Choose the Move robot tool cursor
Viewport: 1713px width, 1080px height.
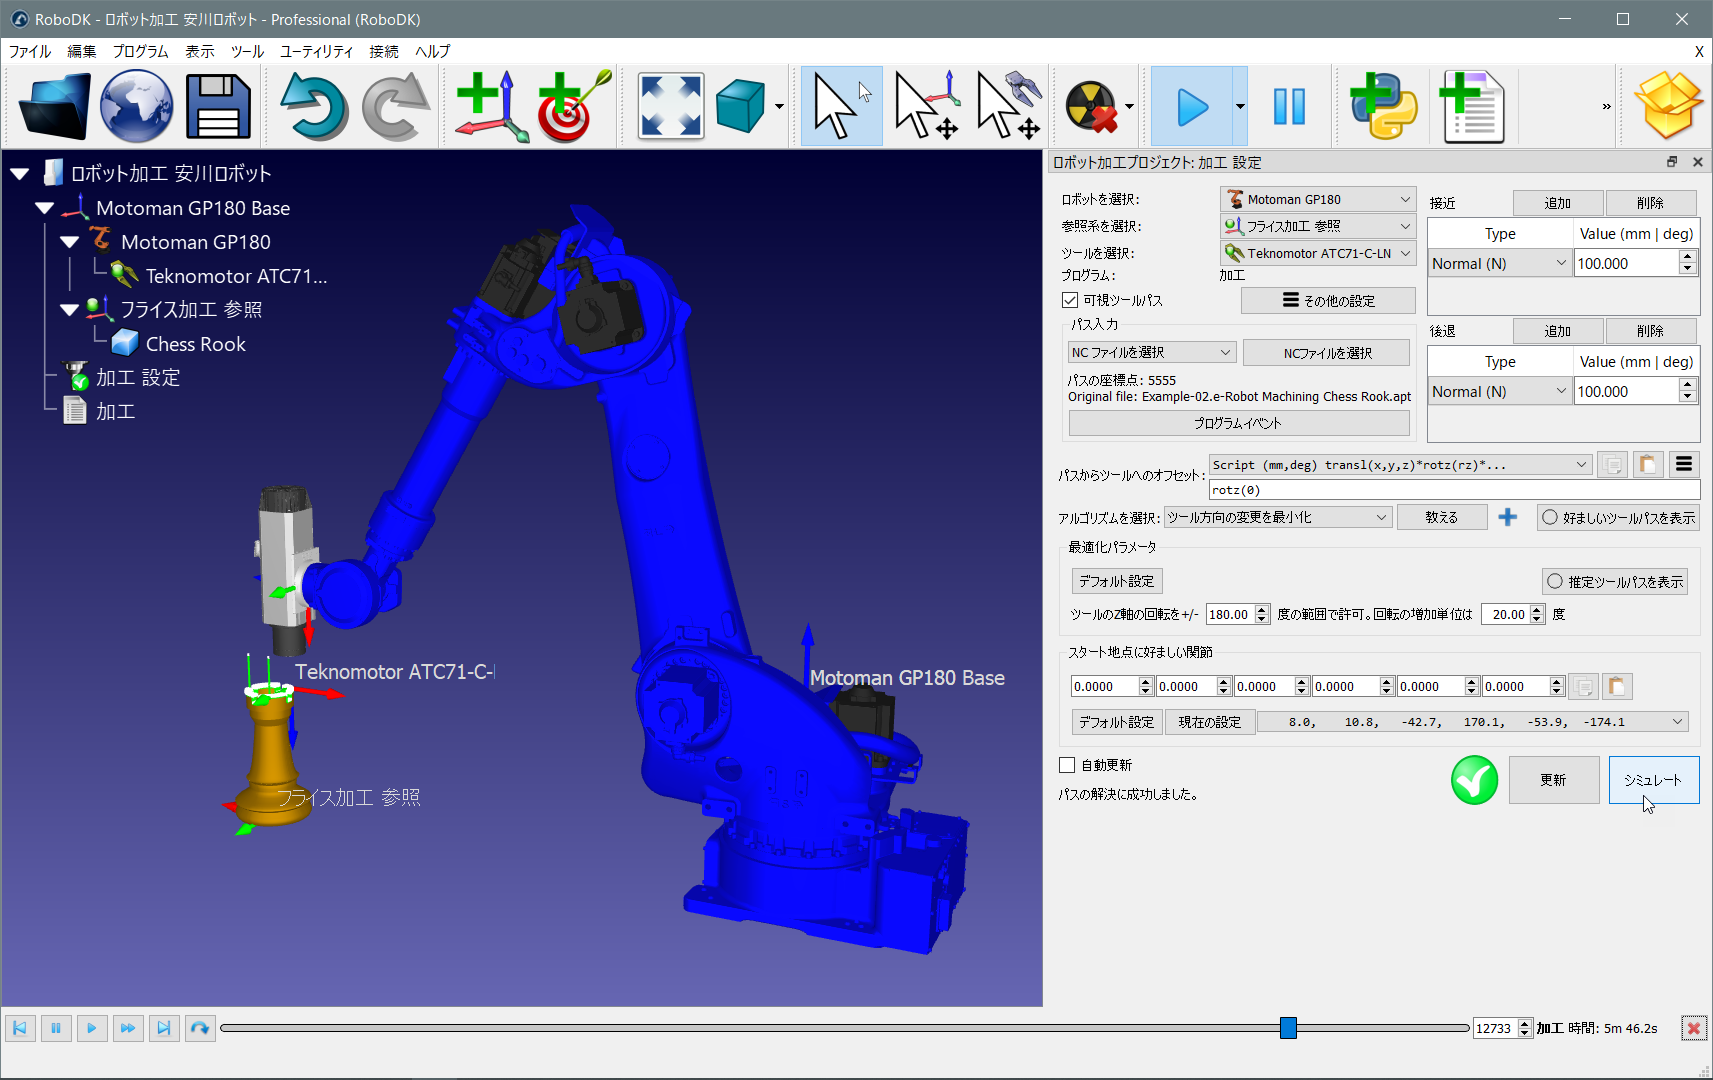(x=1008, y=106)
